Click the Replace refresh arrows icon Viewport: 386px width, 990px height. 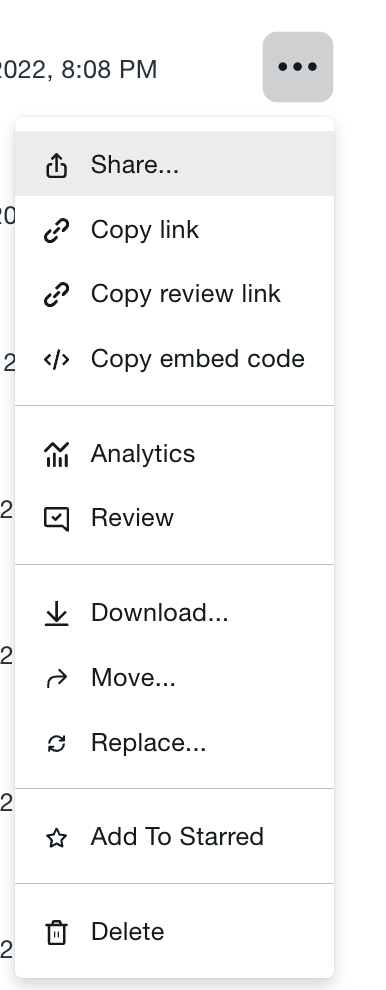coord(56,743)
